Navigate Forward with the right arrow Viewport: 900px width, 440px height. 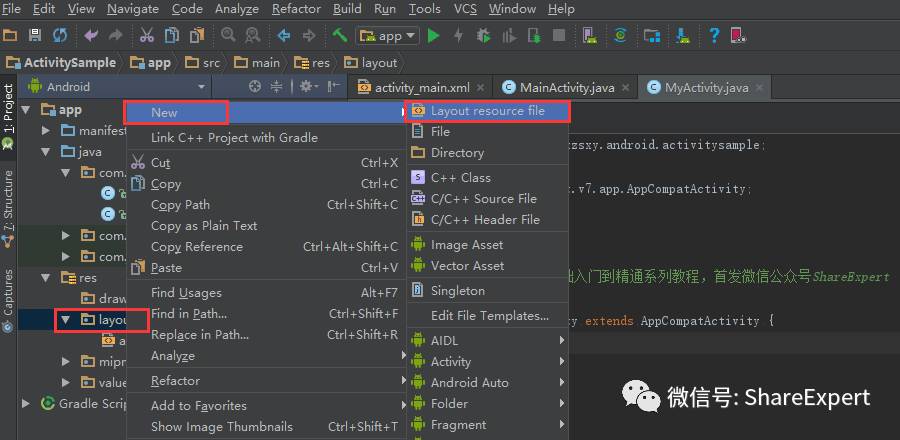point(309,36)
